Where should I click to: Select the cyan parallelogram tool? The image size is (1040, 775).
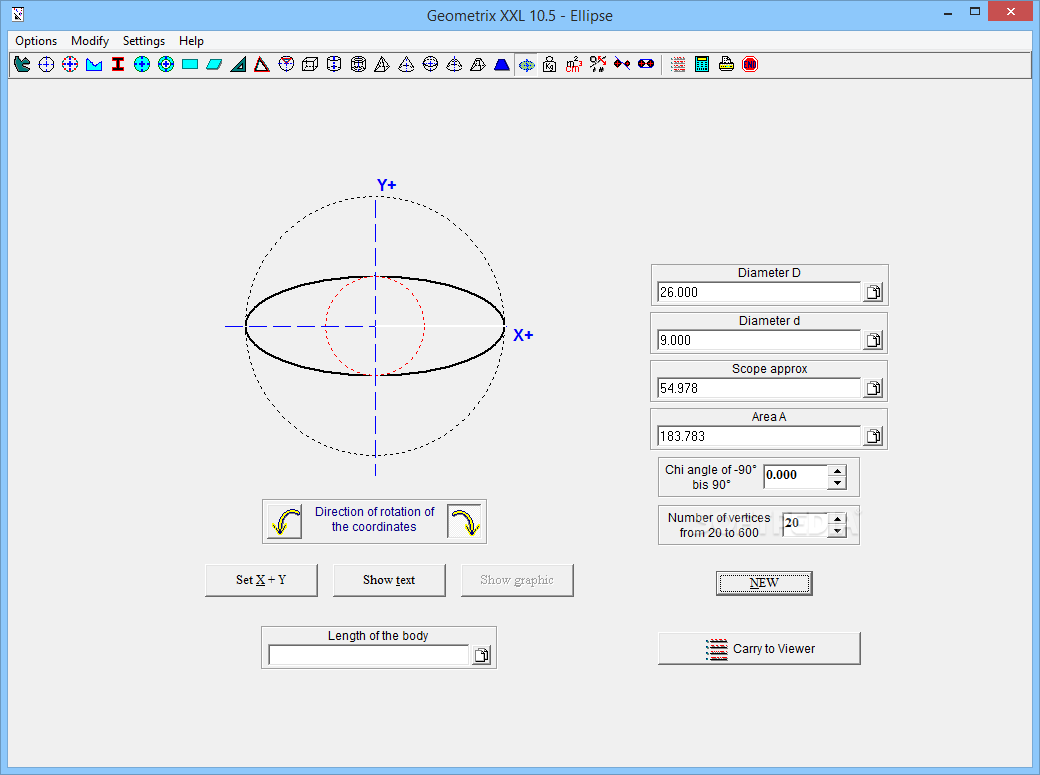pos(214,64)
